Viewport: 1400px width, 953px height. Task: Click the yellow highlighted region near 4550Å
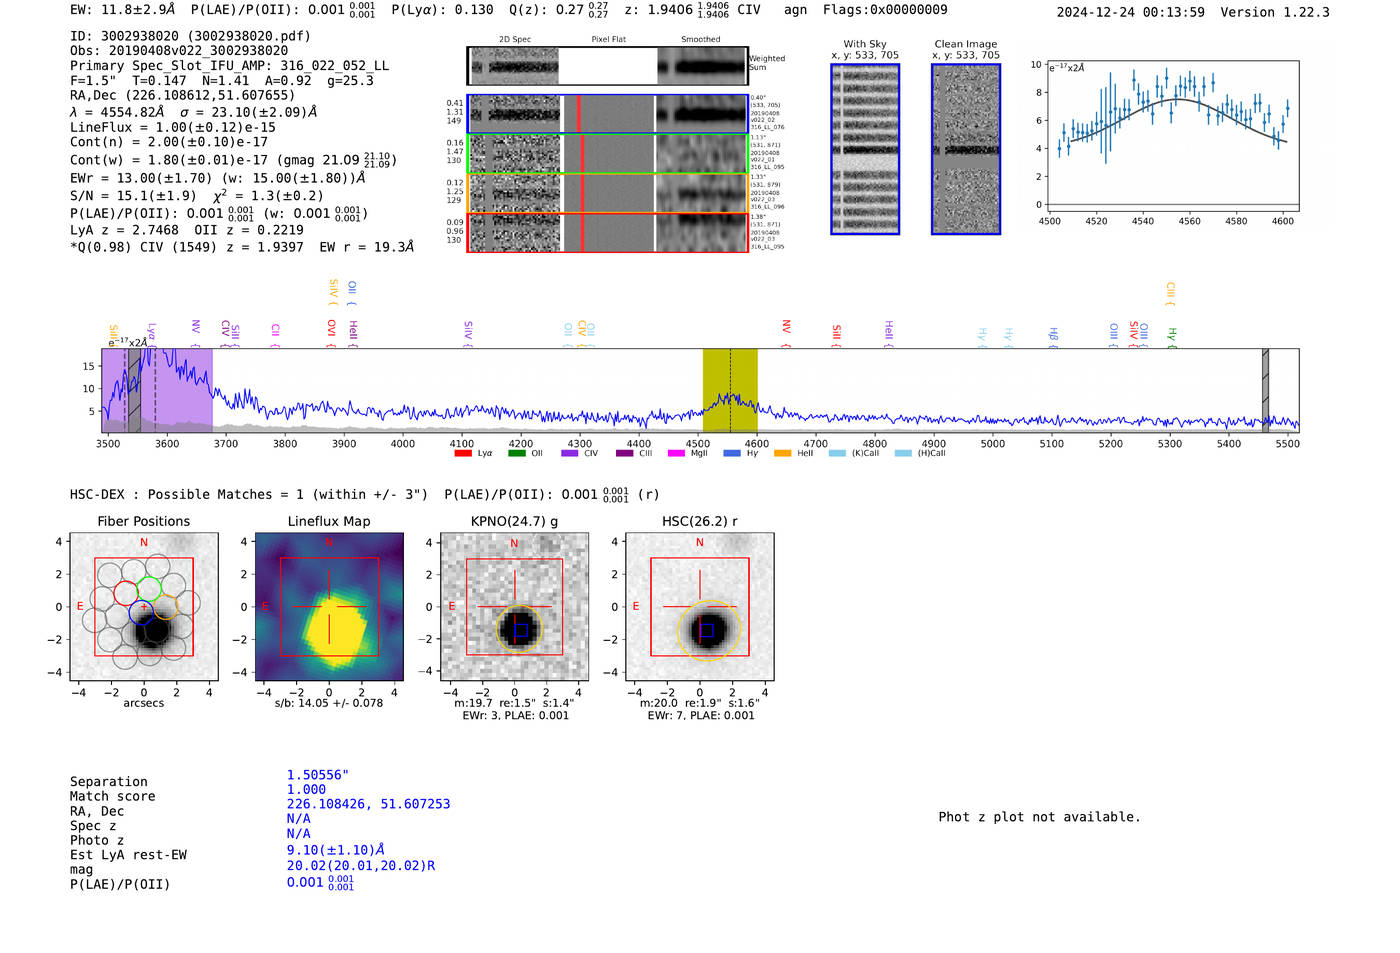730,390
